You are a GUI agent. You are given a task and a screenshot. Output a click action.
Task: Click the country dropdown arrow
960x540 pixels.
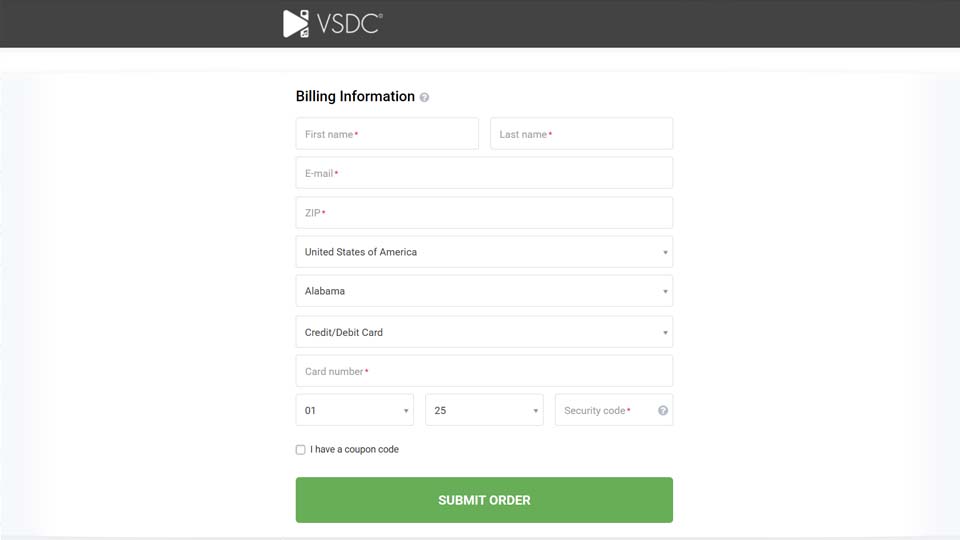[x=665, y=252]
